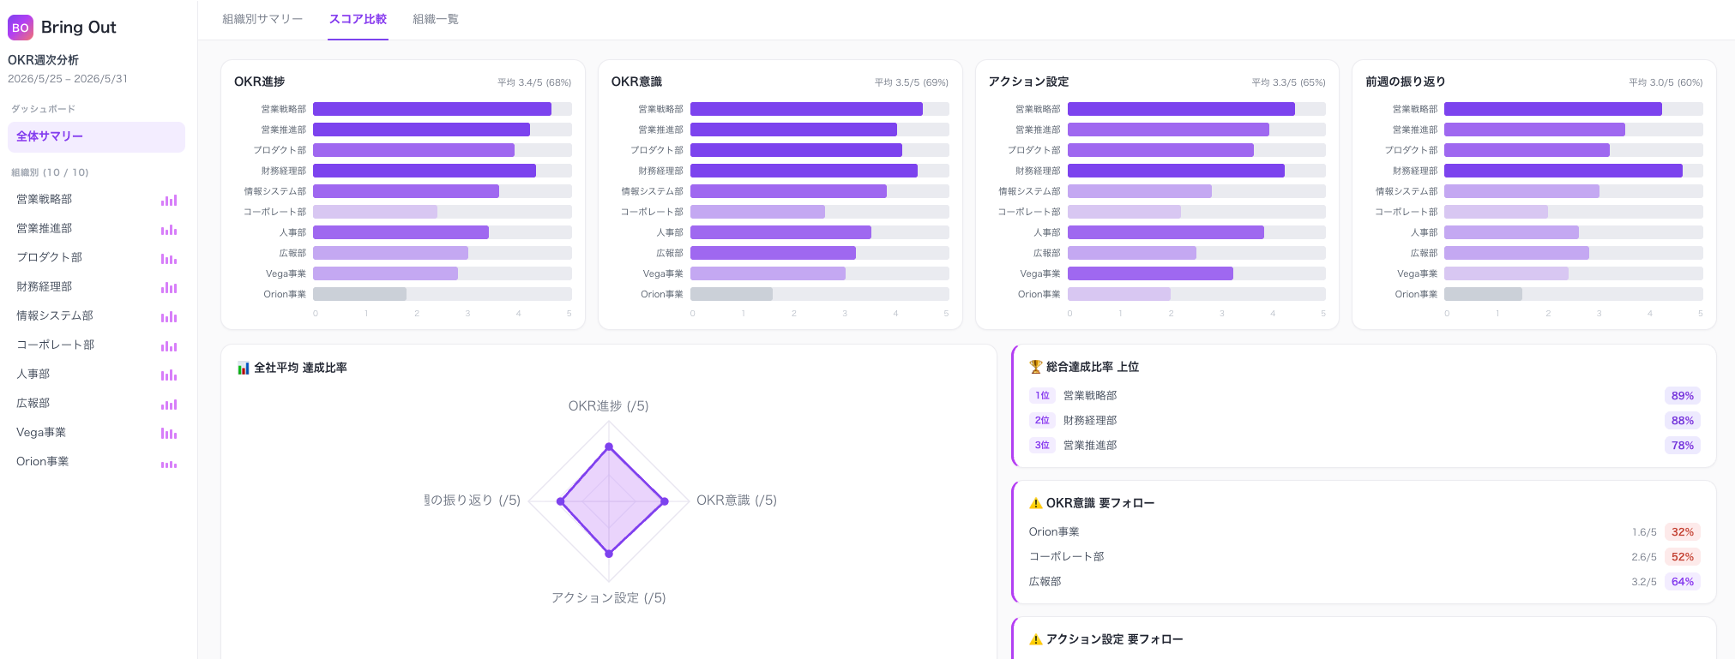
Task: Click bar chart icon beside 営業推進部
Action: 169,229
